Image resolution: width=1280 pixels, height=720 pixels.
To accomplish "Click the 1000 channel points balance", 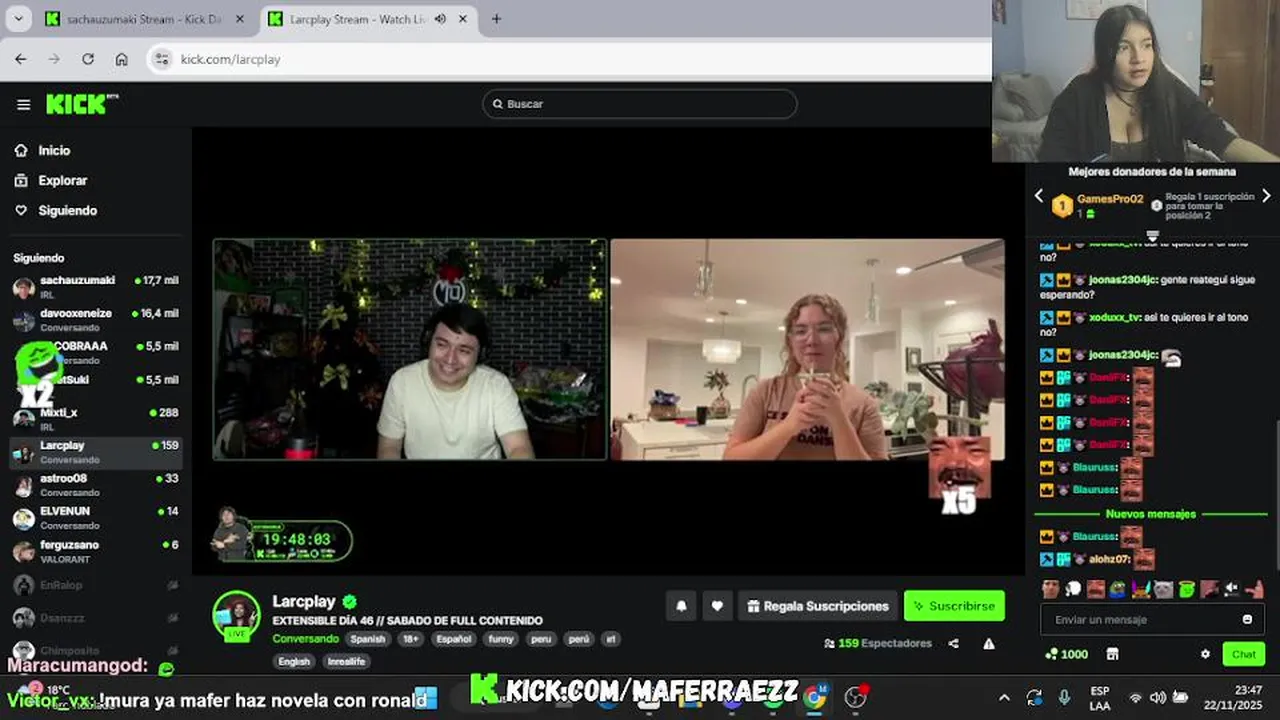I will pos(1066,654).
